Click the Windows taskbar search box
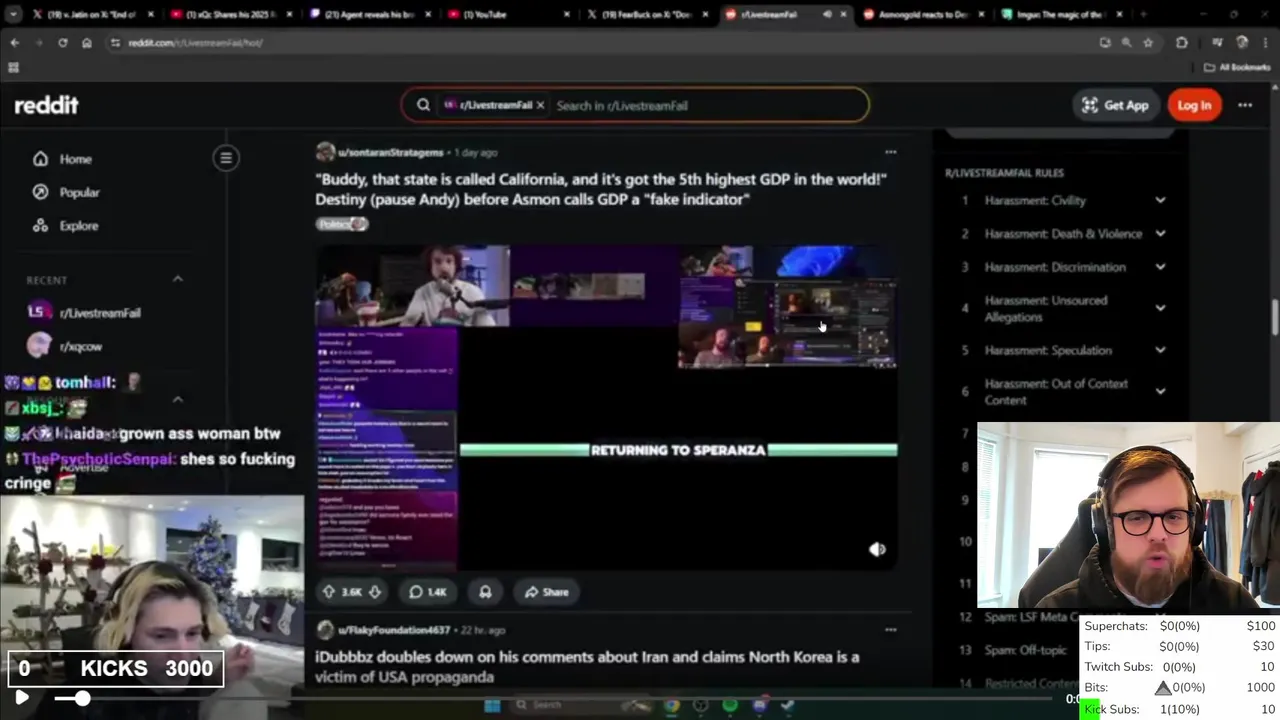This screenshot has width=1280, height=720. coord(580,705)
